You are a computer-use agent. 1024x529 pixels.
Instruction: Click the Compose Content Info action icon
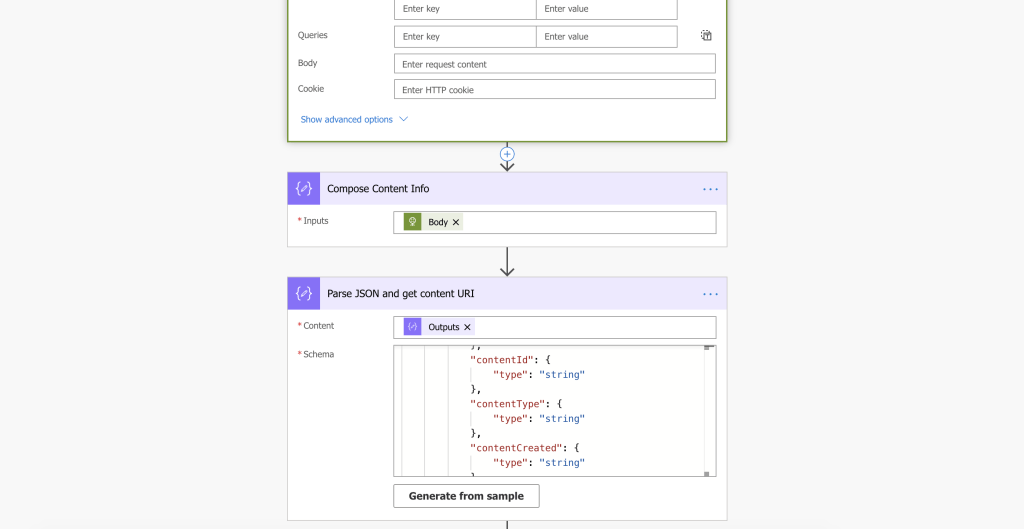coord(304,189)
